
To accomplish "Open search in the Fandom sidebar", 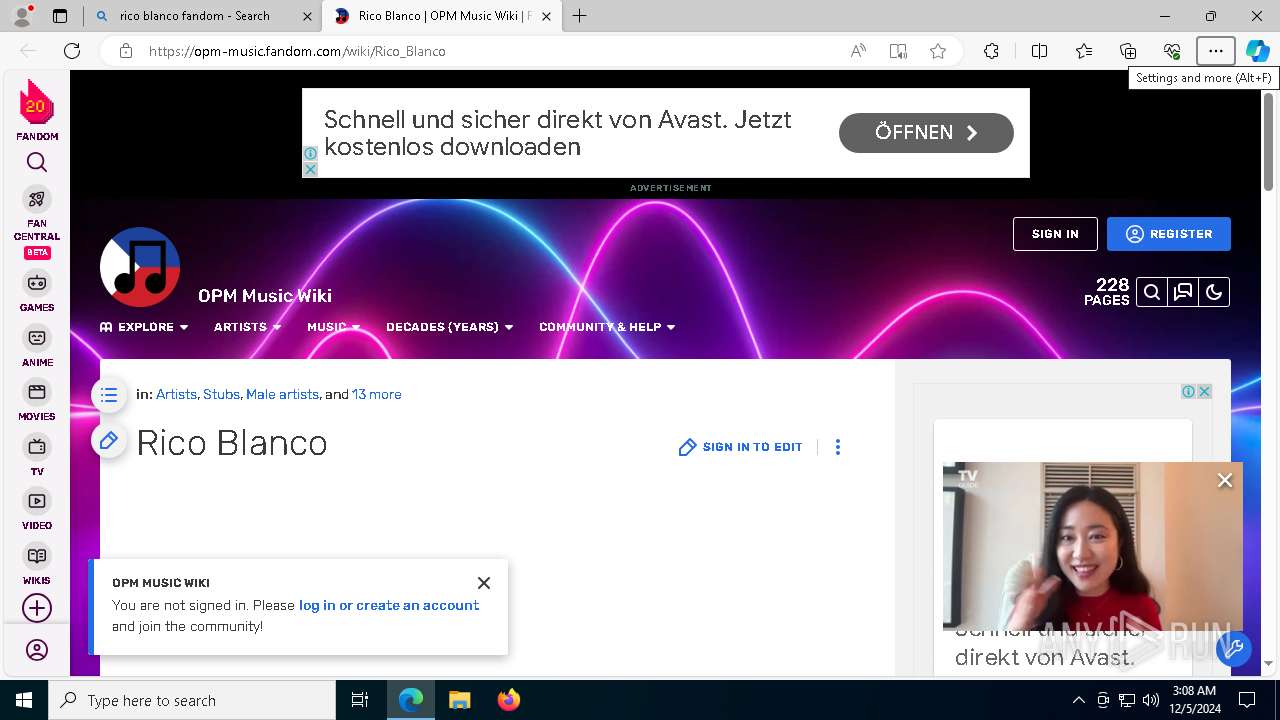I will (37, 163).
